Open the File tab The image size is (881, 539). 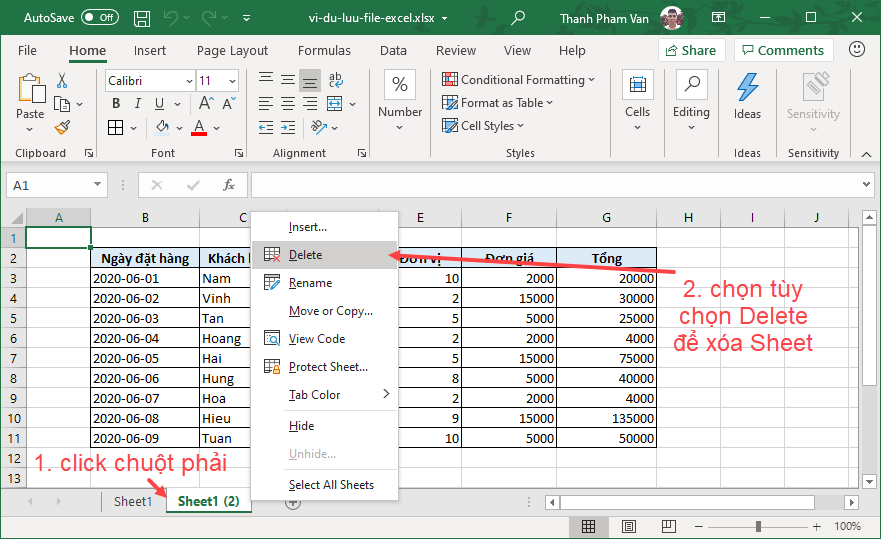27,51
